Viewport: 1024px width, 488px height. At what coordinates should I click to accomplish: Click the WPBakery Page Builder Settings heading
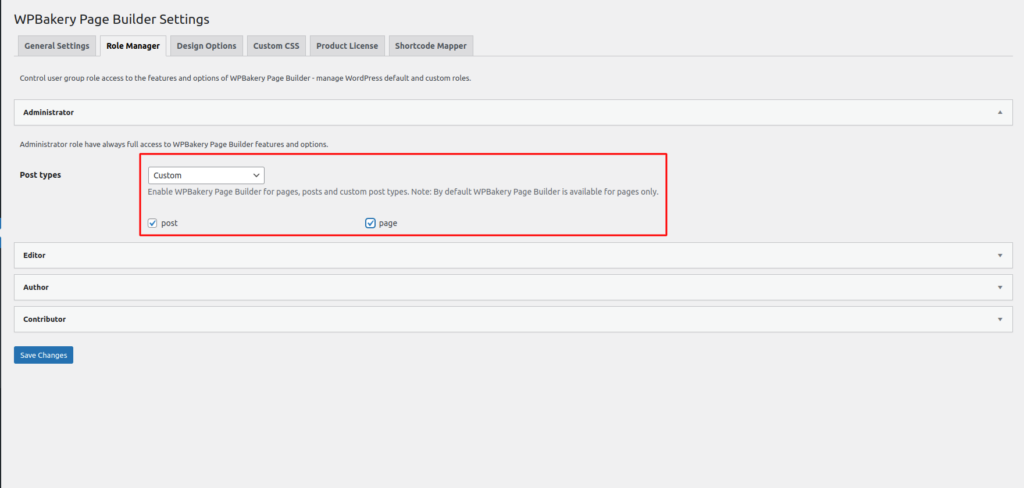pos(112,19)
